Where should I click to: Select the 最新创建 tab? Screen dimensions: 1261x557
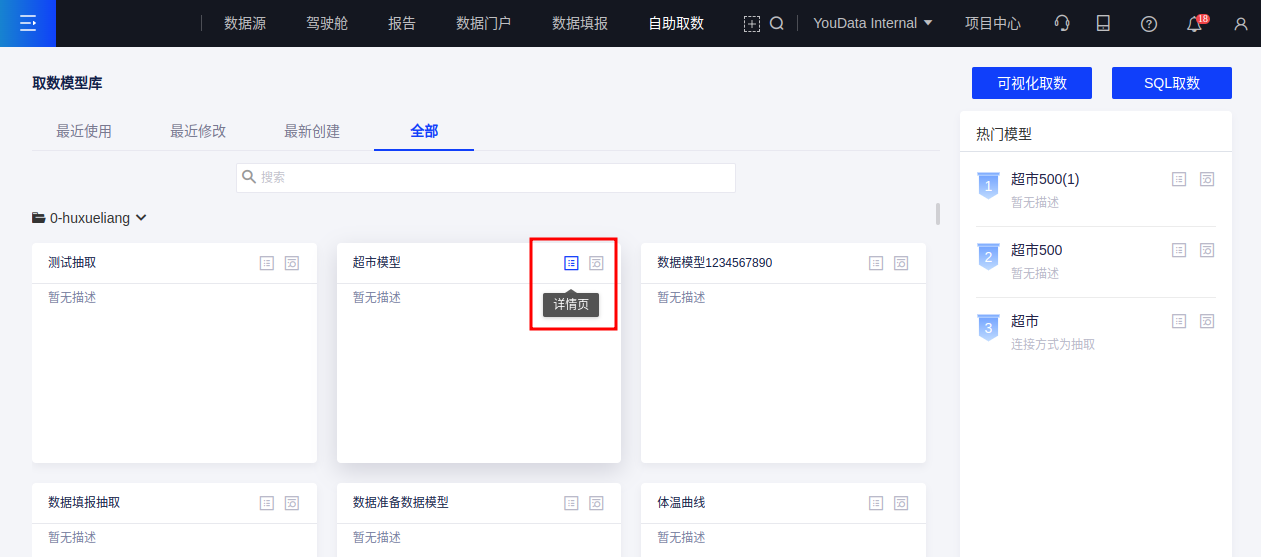pyautogui.click(x=312, y=131)
